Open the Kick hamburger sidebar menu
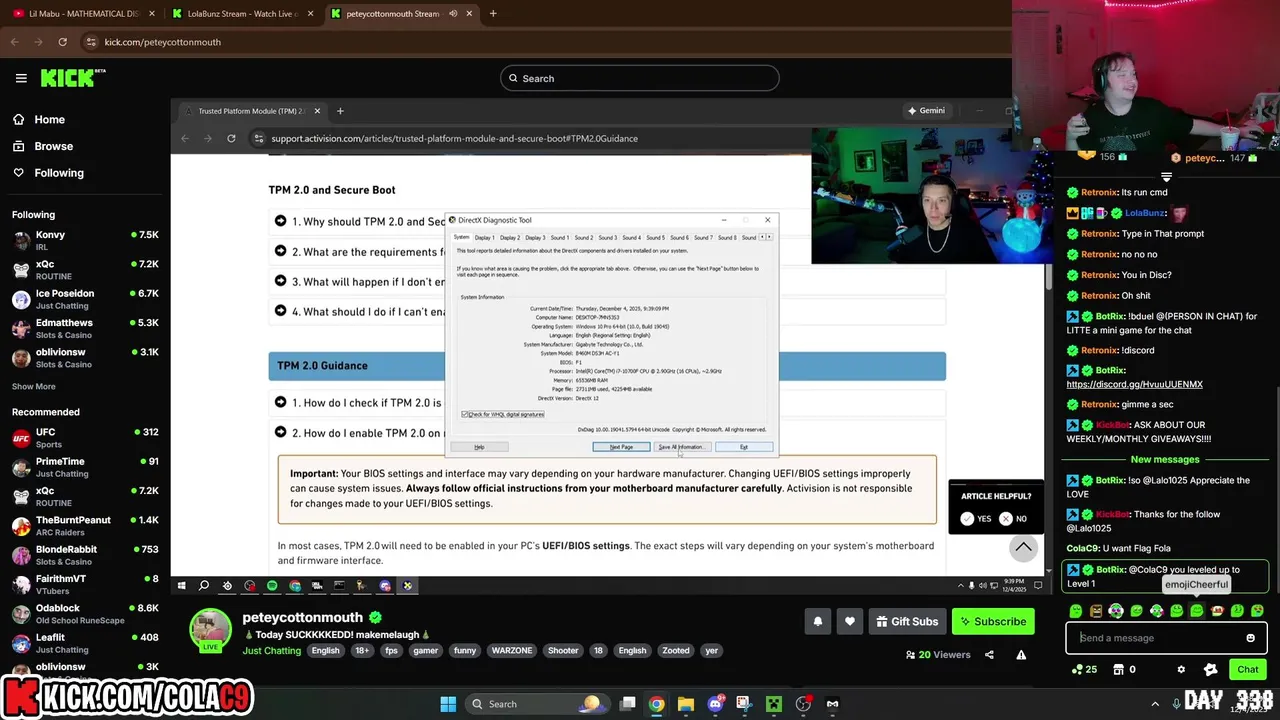Viewport: 1280px width, 720px height. coord(21,78)
